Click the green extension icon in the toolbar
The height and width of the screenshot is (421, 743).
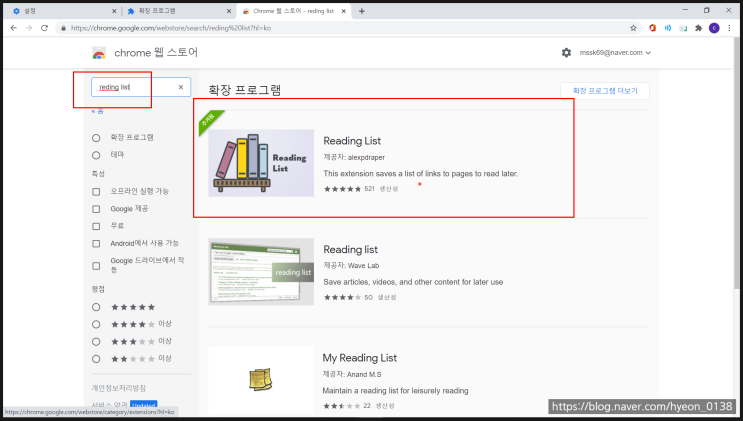(x=683, y=28)
